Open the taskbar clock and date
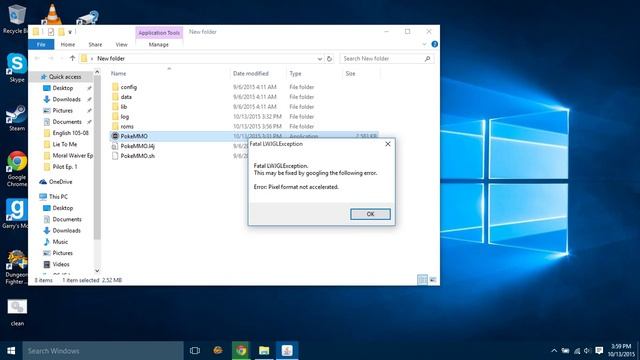Screen dimensions: 640x360 620,350
